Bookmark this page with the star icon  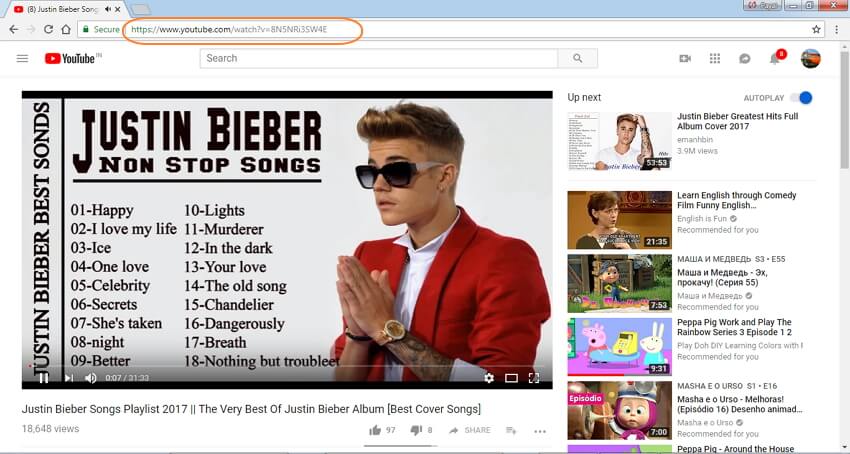coord(816,30)
